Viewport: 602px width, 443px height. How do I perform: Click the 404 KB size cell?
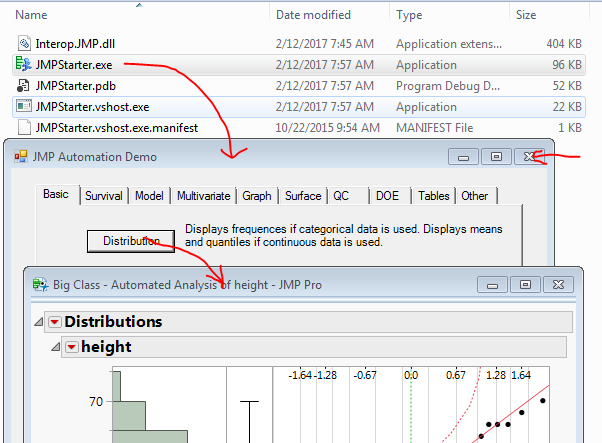tap(564, 44)
